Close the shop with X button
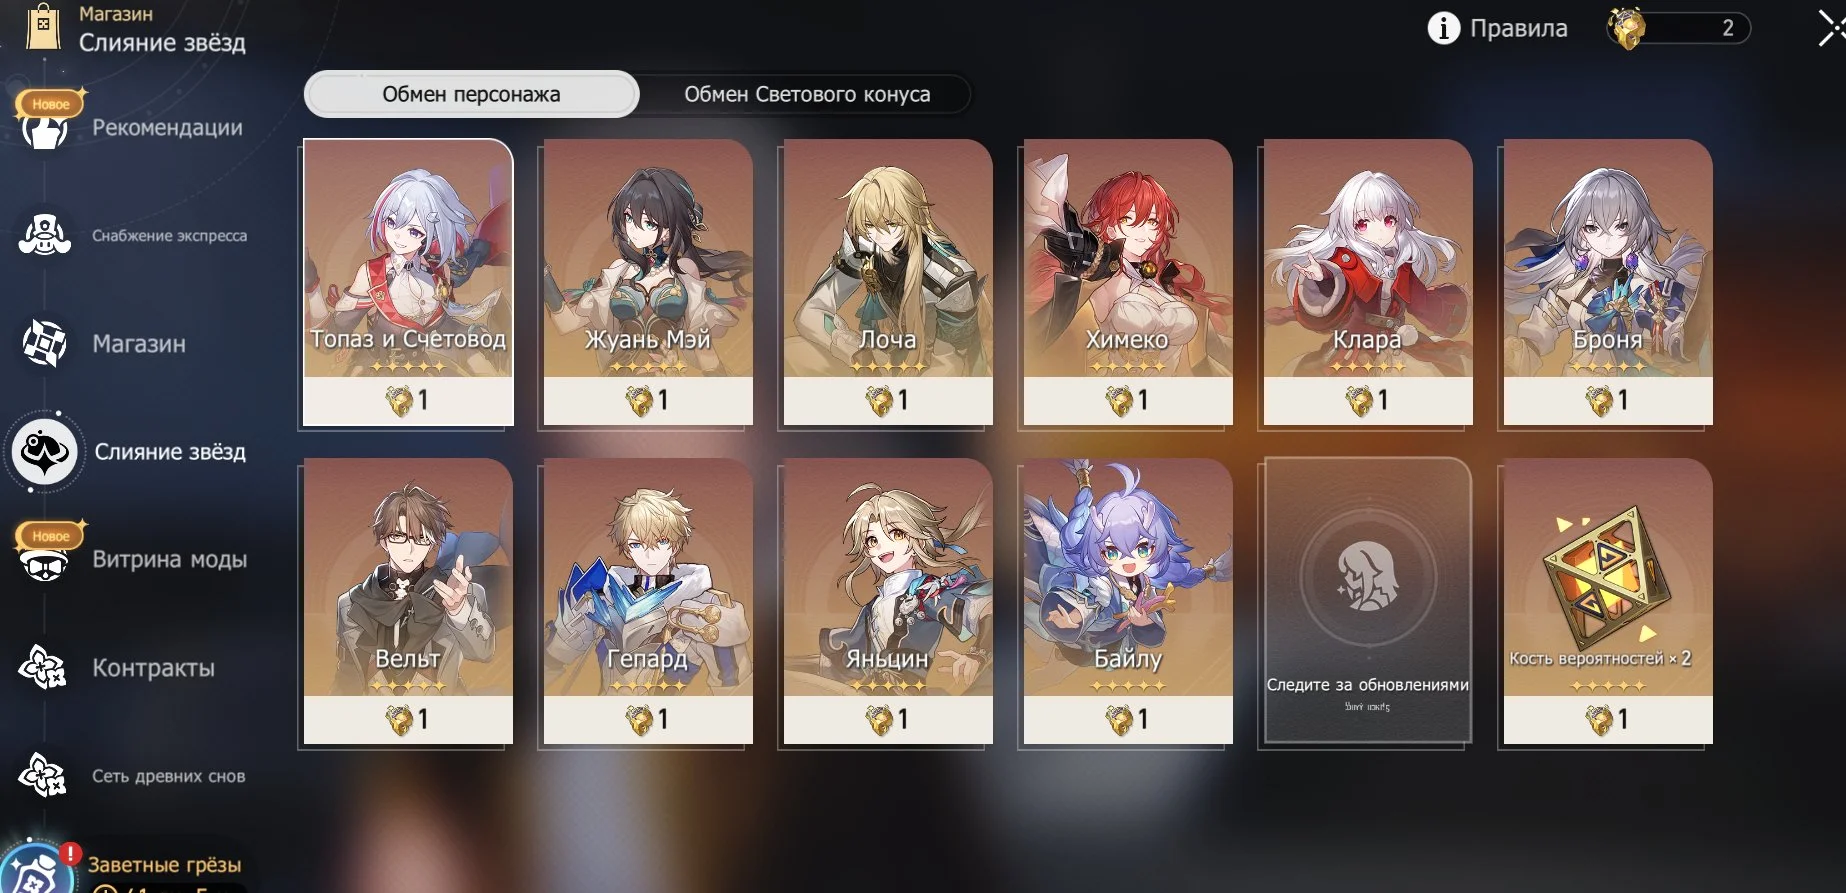The width and height of the screenshot is (1846, 893). point(1830,28)
